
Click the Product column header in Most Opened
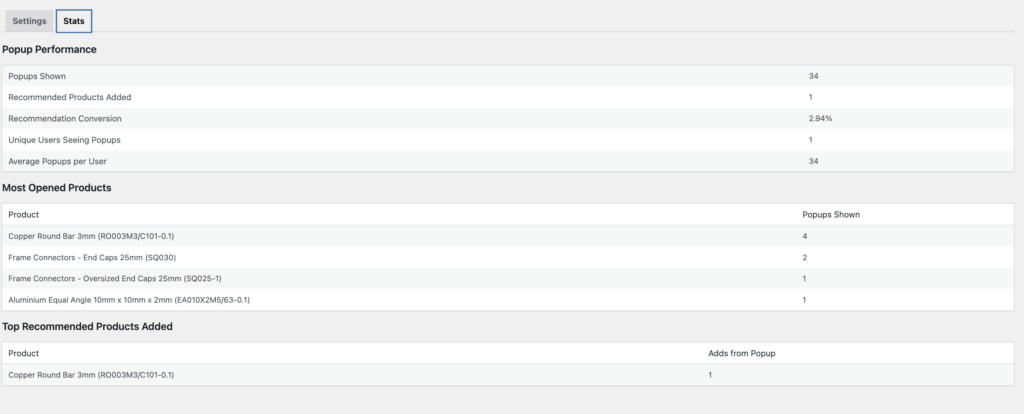[23, 214]
